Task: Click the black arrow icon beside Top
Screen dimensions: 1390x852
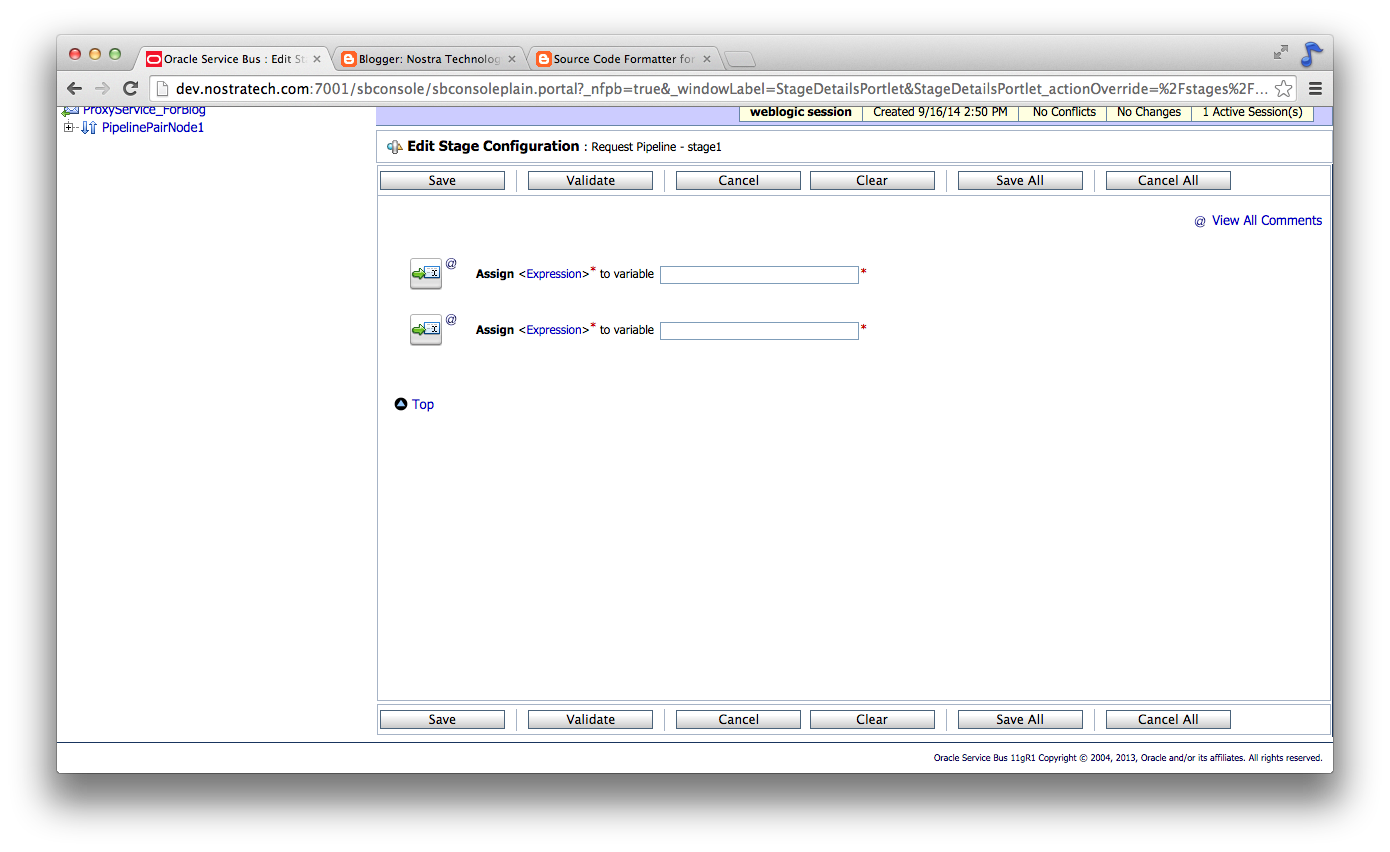Action: click(401, 404)
